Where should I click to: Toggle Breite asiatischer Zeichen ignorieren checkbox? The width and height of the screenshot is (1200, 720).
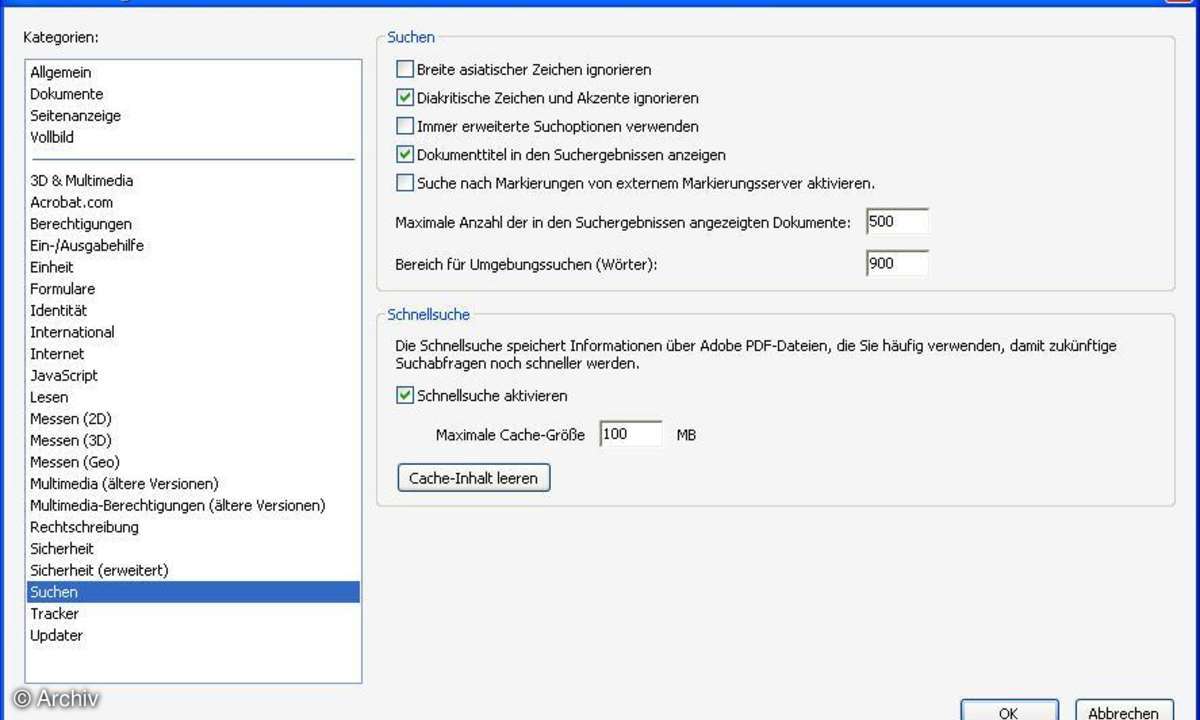pyautogui.click(x=405, y=70)
